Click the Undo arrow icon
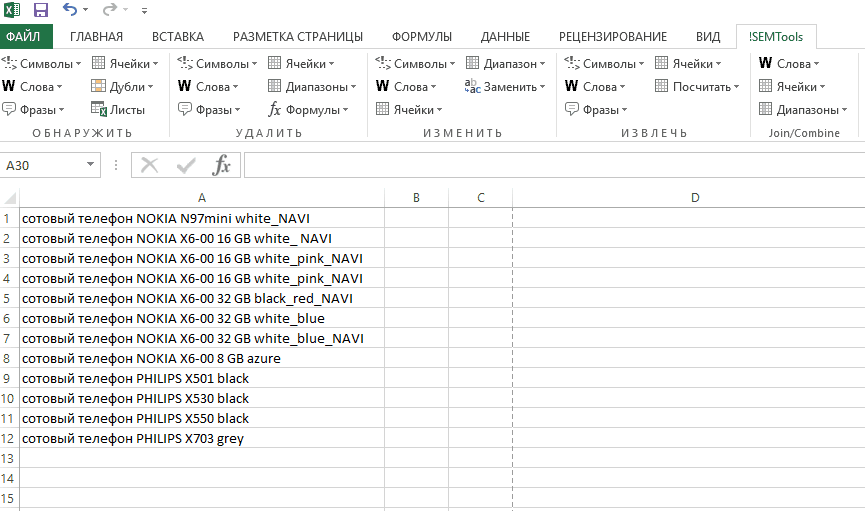 [70, 9]
